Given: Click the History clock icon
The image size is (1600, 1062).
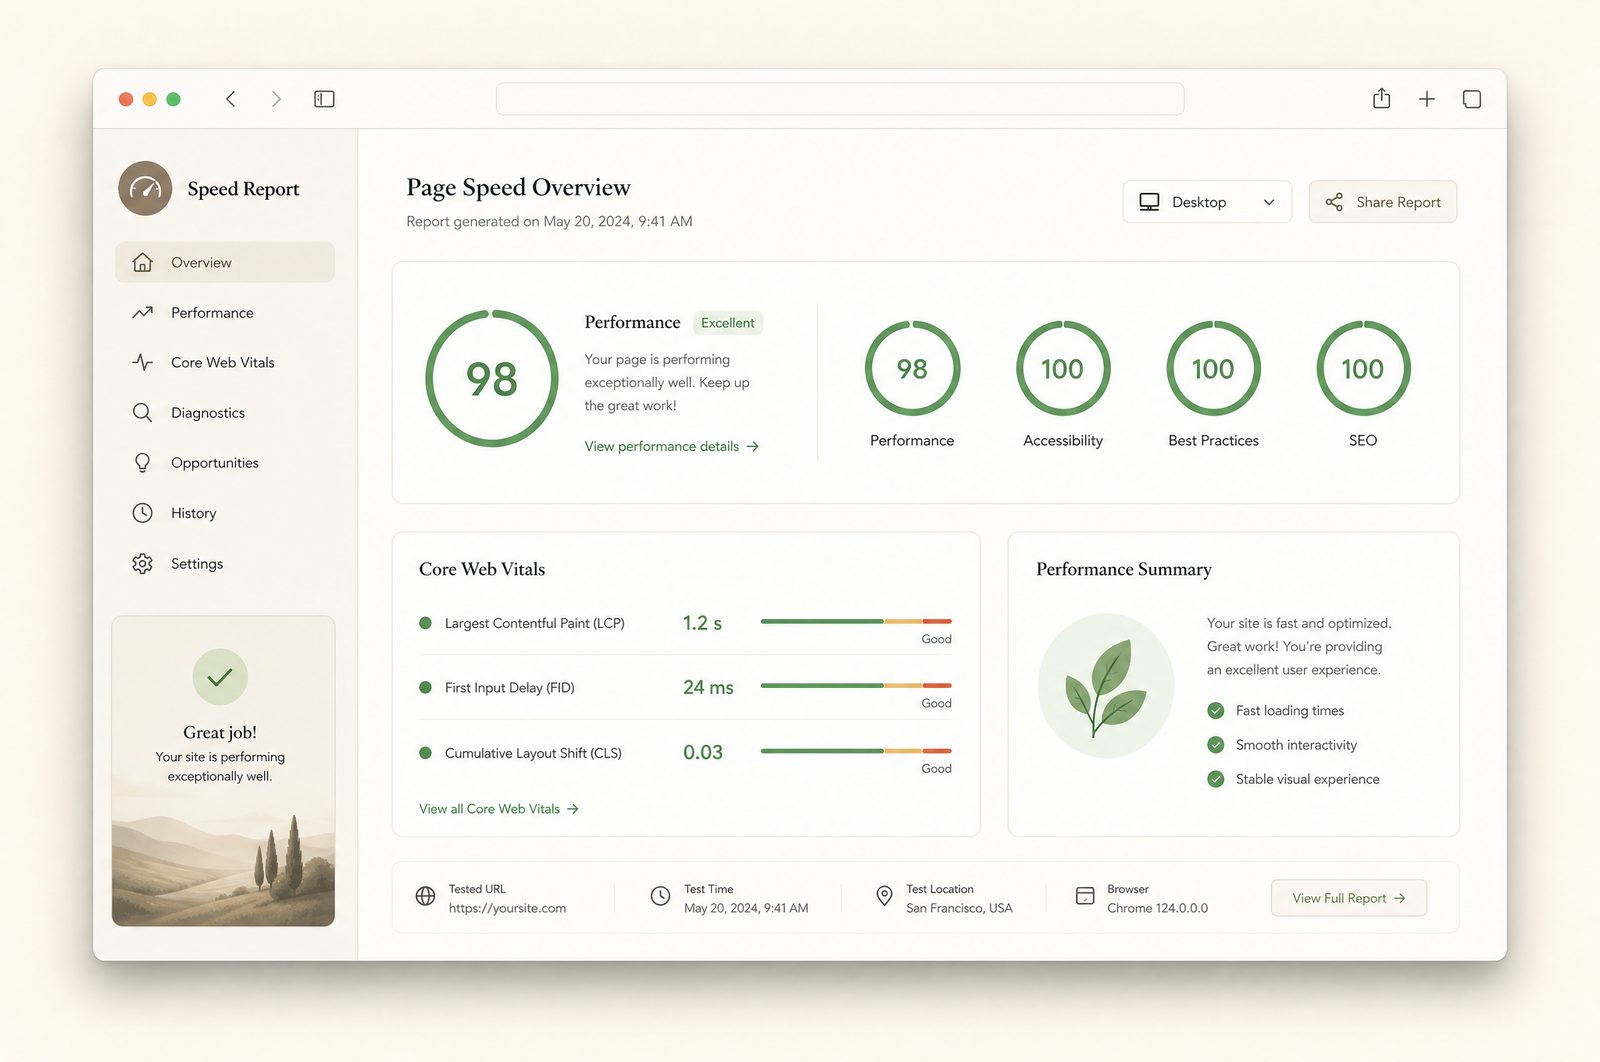Looking at the screenshot, I should 143,513.
